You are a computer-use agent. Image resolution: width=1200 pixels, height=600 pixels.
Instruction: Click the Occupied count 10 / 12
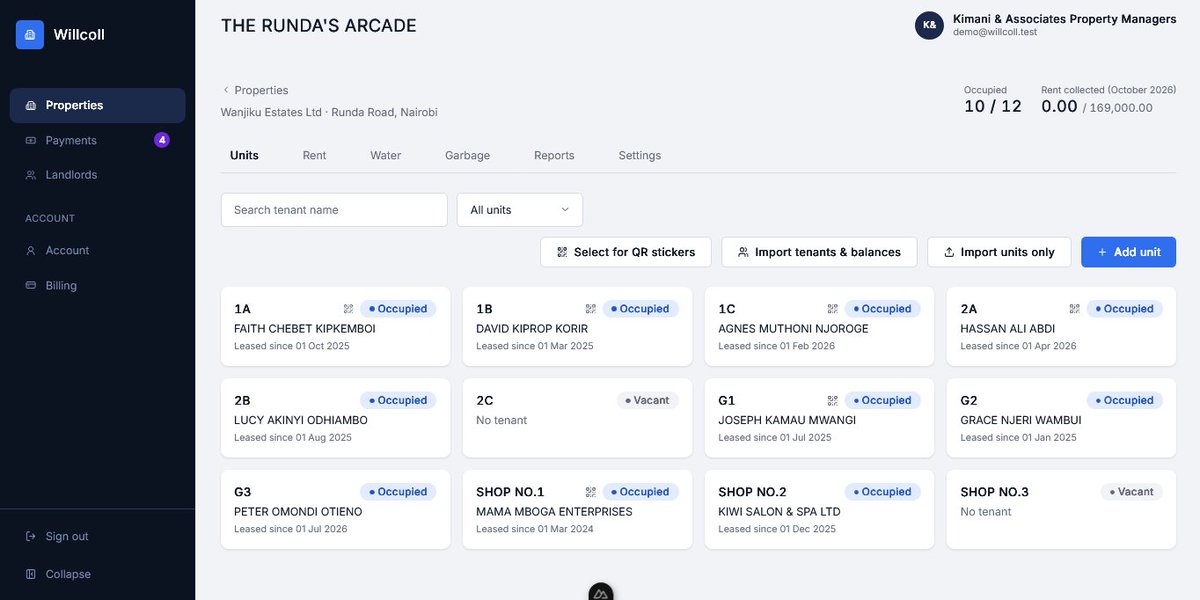pos(993,106)
